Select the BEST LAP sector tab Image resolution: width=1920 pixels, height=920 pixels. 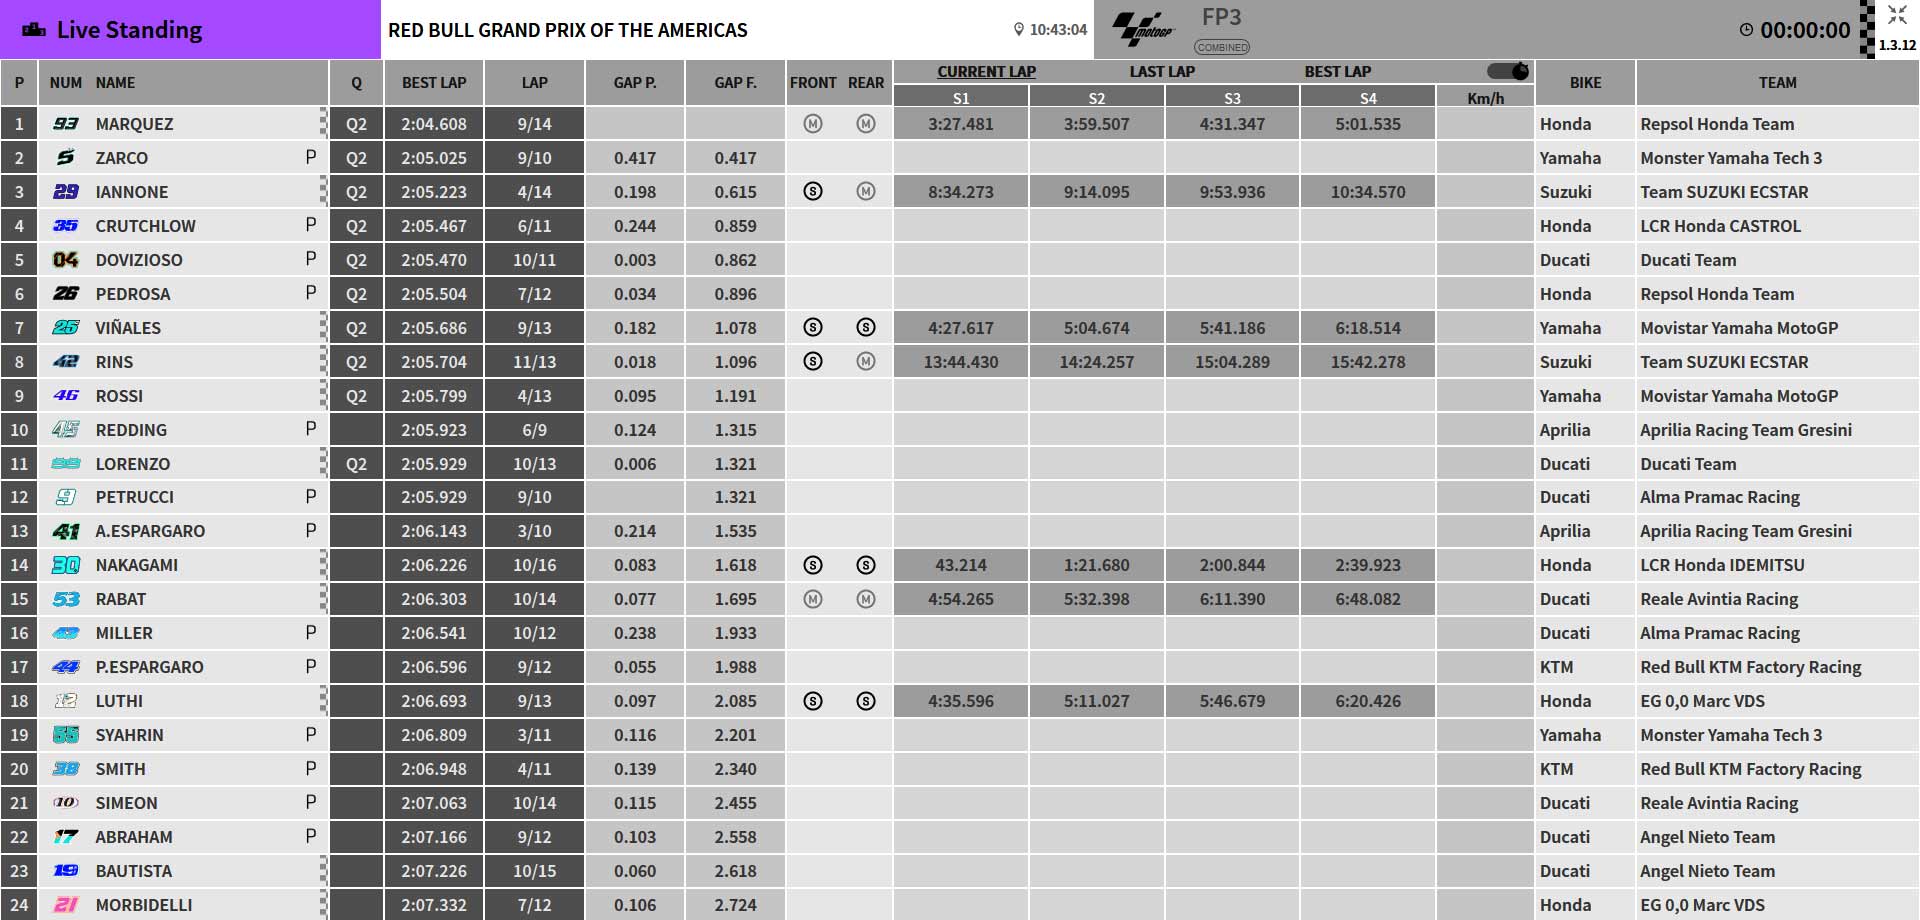[x=1337, y=72]
